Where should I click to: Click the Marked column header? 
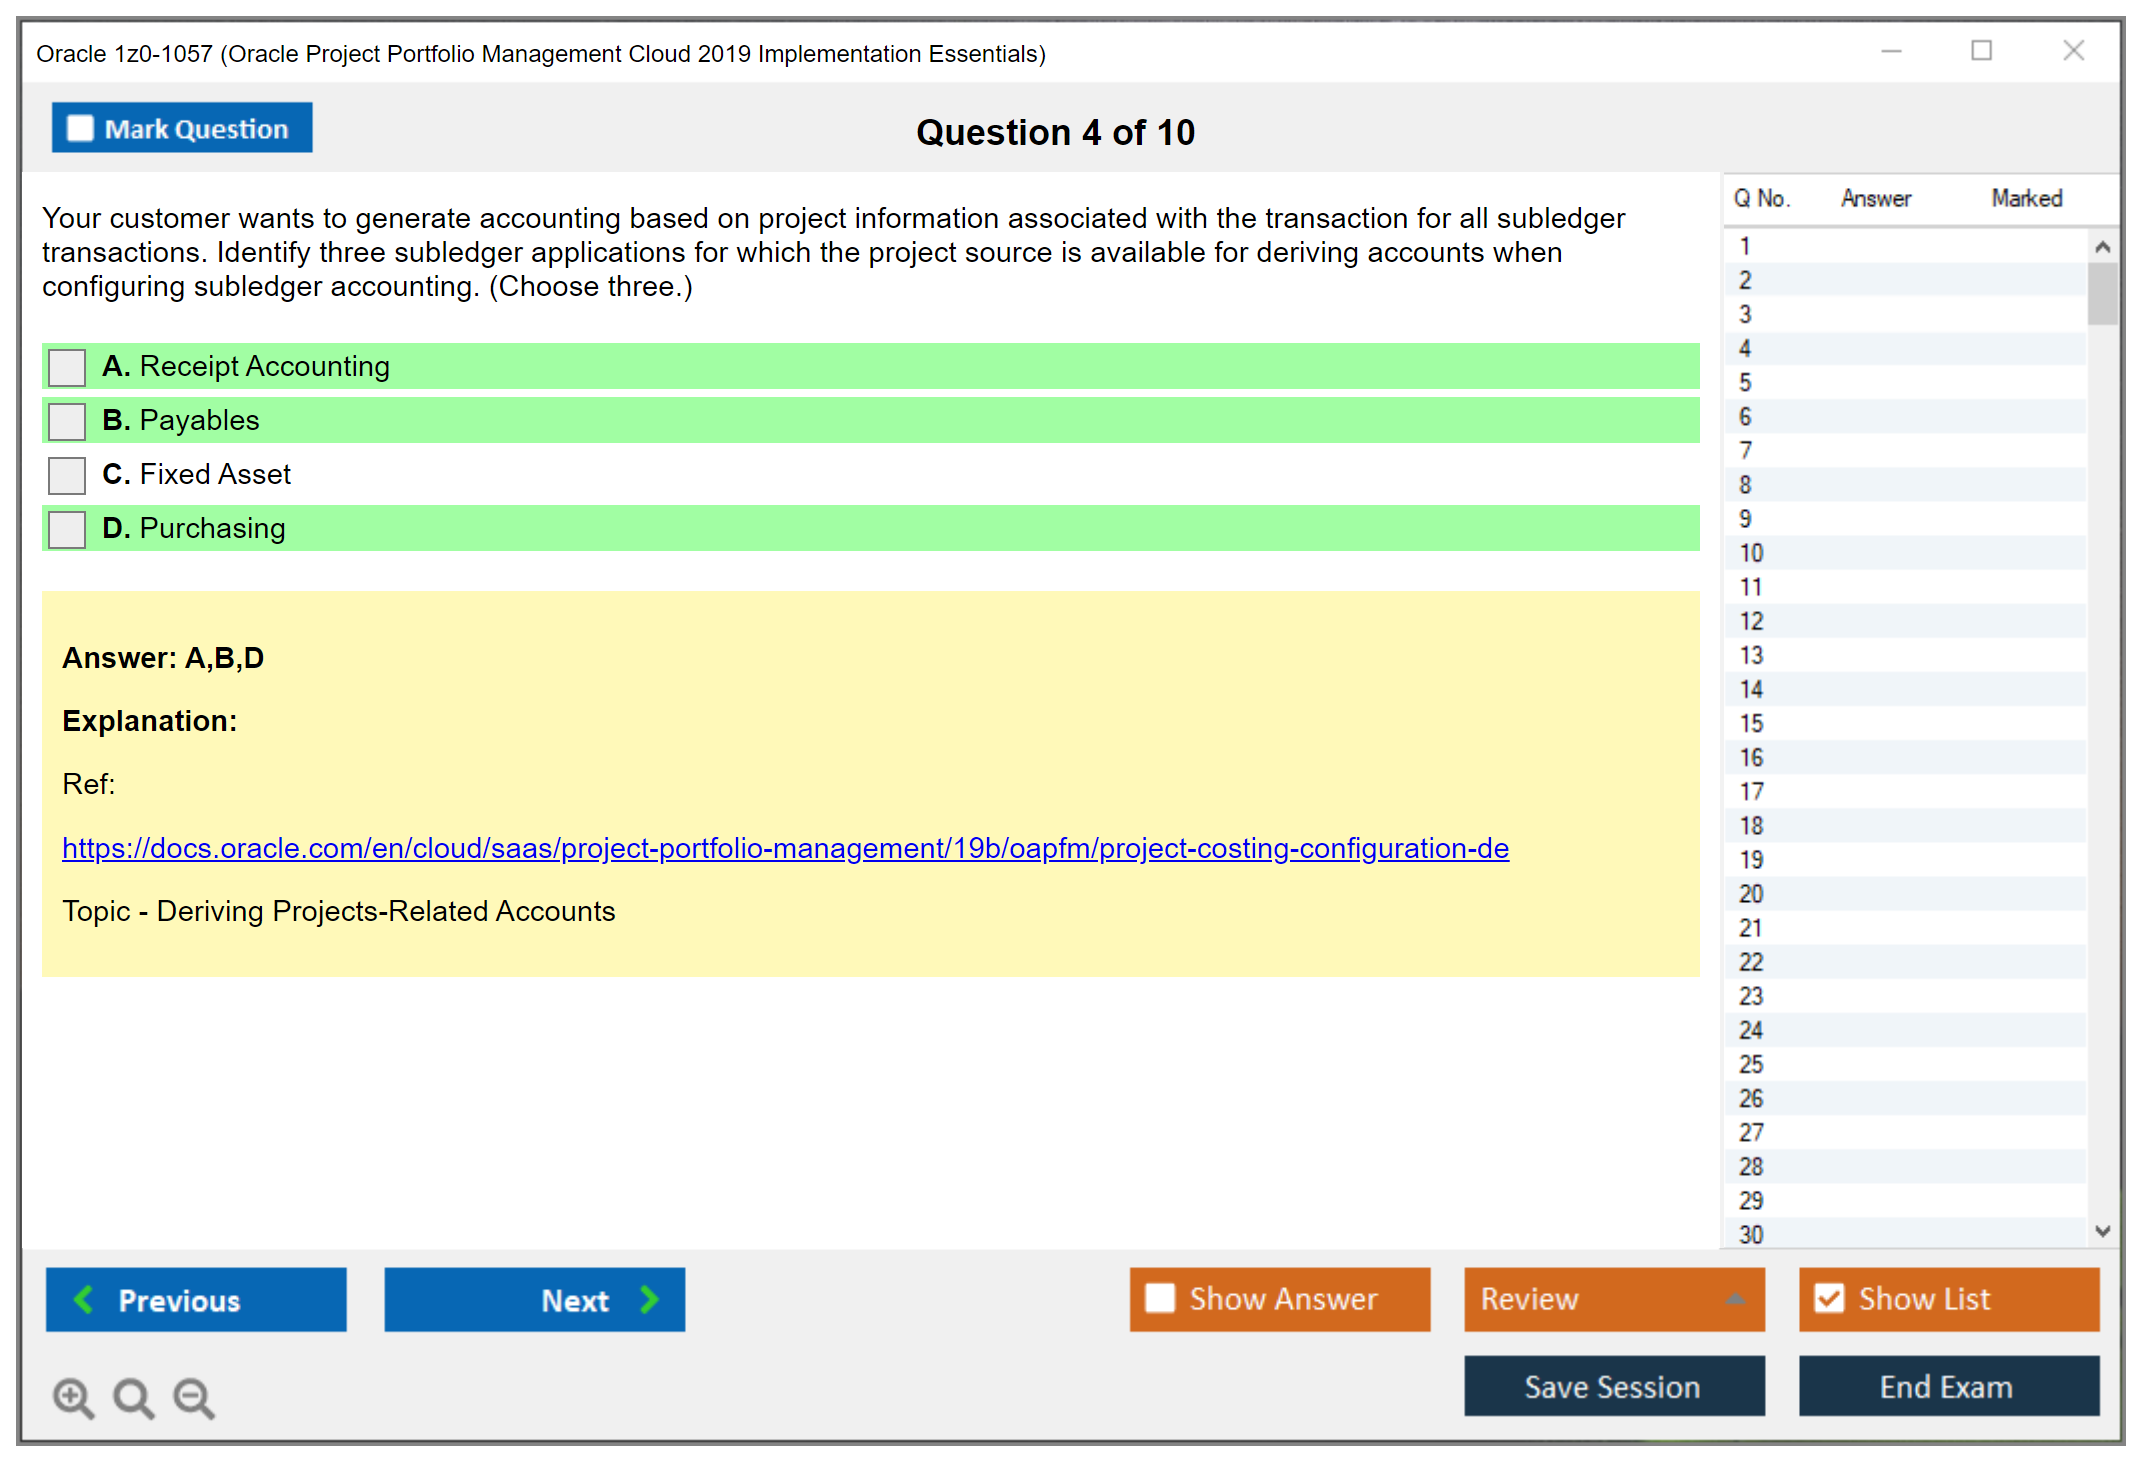2026,198
